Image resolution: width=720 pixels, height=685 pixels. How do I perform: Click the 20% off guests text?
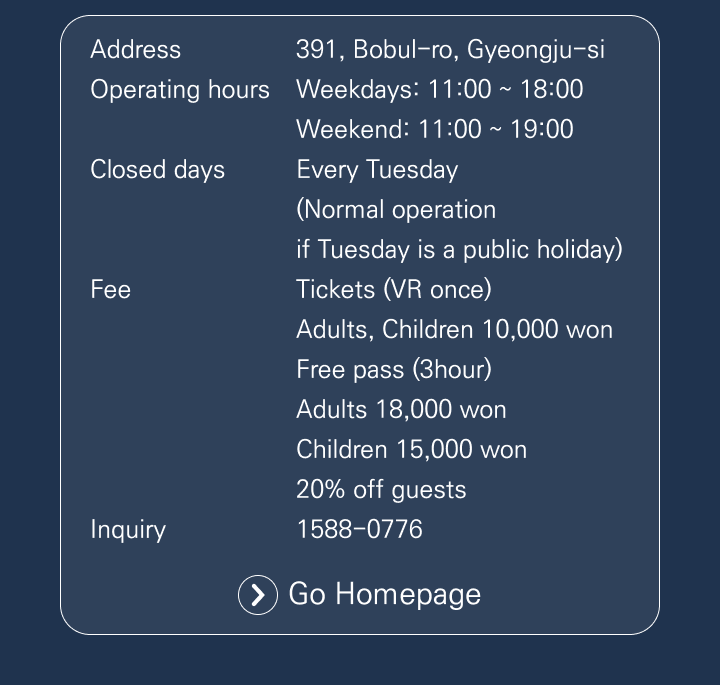click(381, 490)
